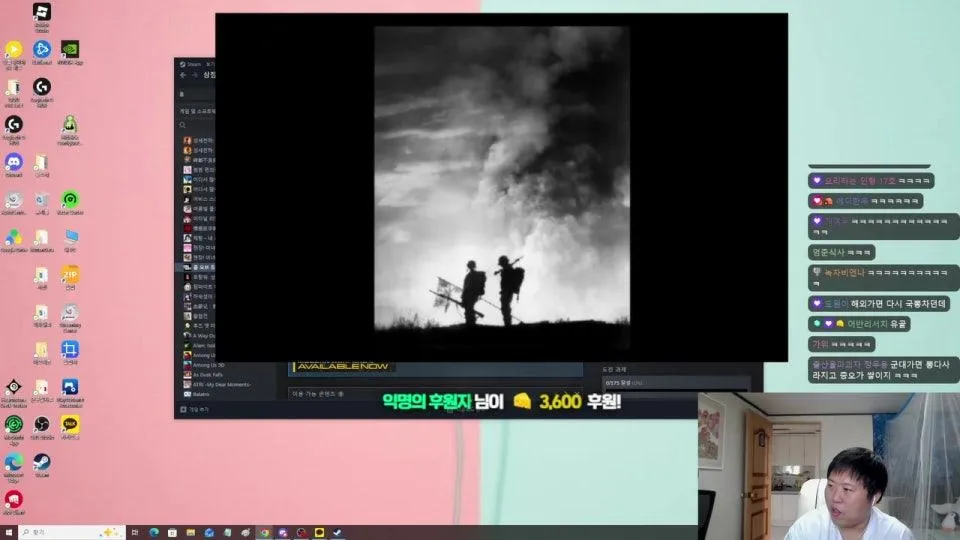Click the soldiers silhouette photo in viewer
Image resolution: width=960 pixels, height=540 pixels.
click(502, 187)
